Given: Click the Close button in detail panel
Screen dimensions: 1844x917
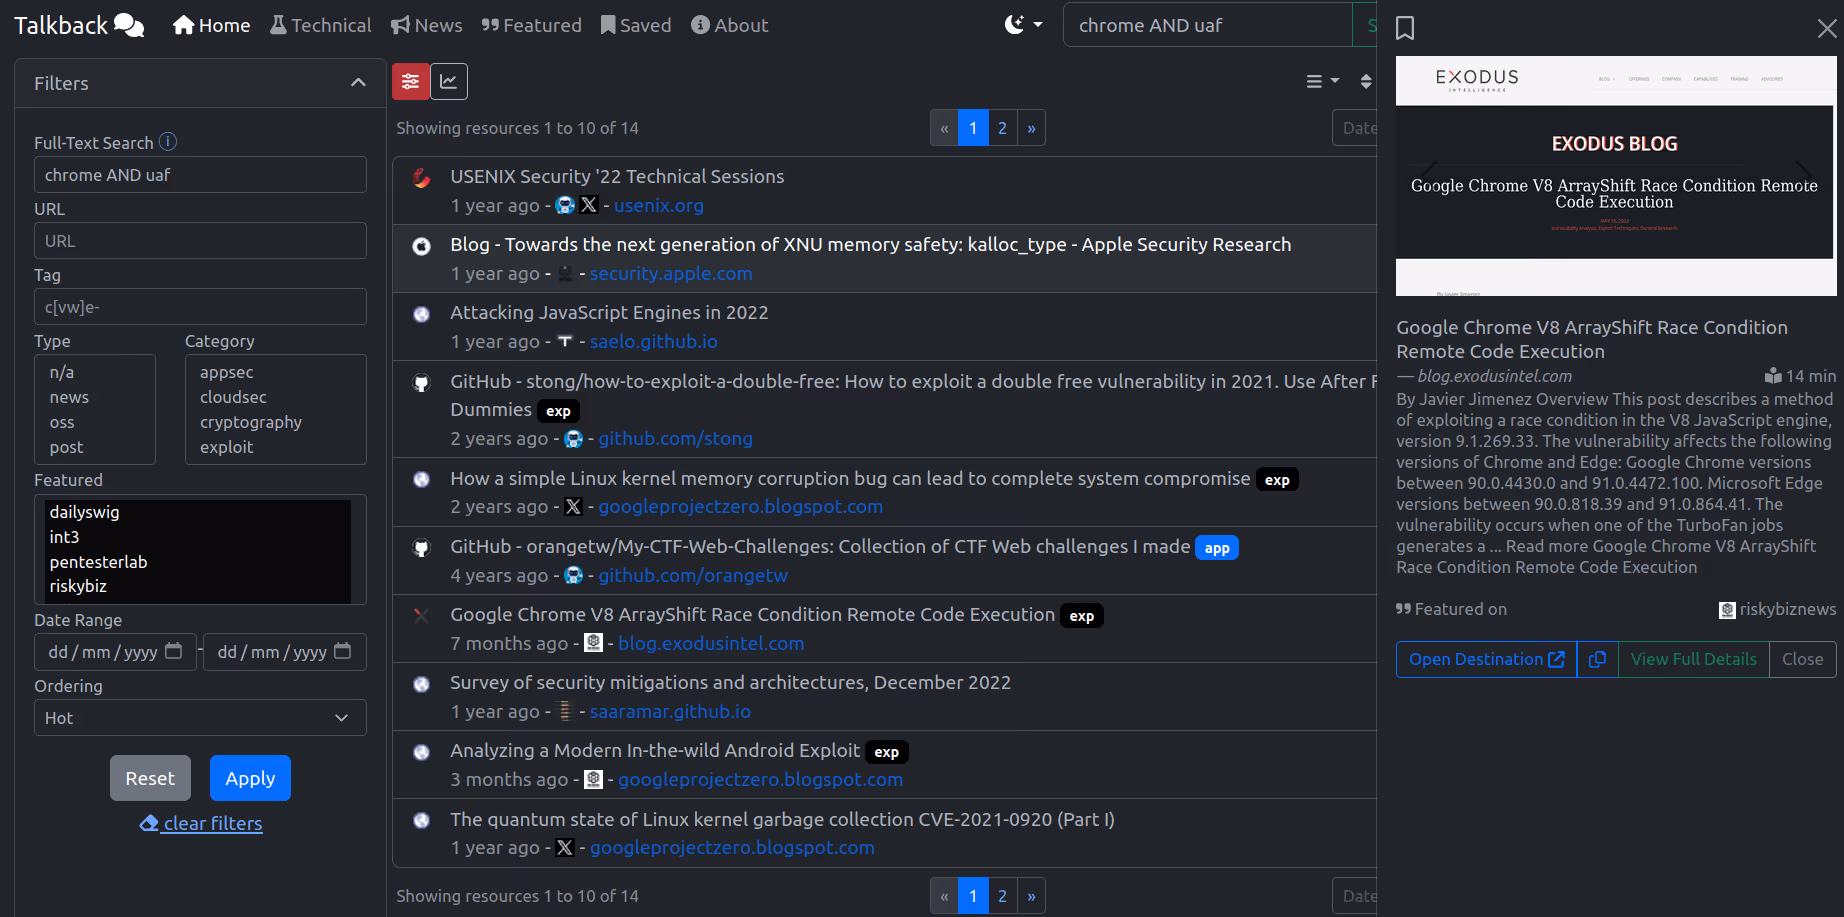Looking at the screenshot, I should pyautogui.click(x=1802, y=659).
